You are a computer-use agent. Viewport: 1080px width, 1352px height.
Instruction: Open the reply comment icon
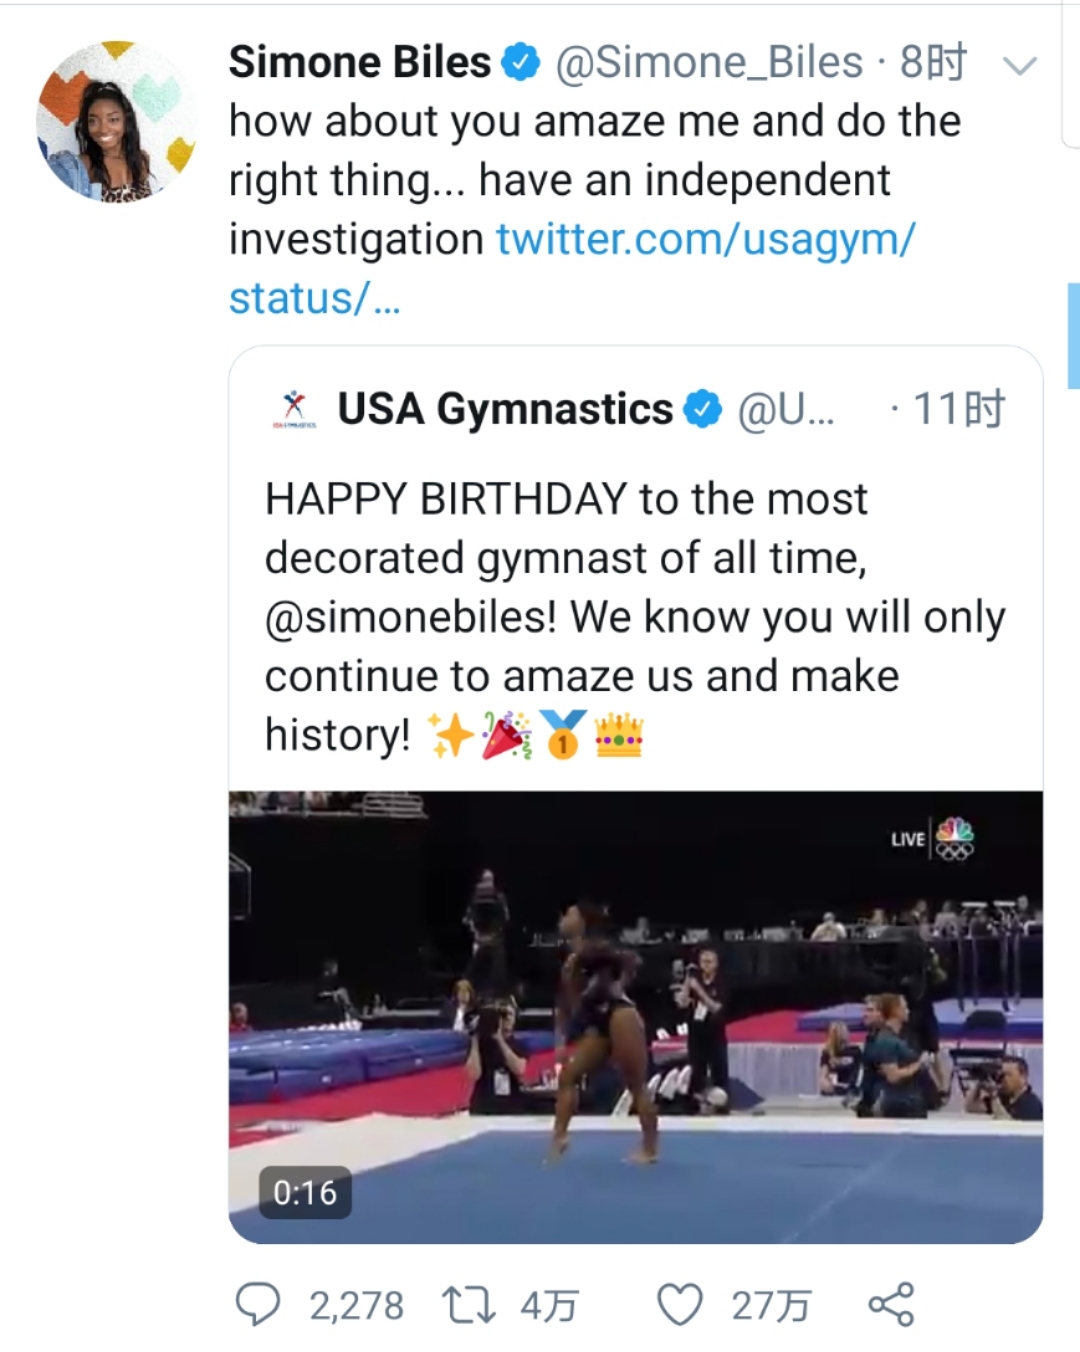tap(258, 1304)
